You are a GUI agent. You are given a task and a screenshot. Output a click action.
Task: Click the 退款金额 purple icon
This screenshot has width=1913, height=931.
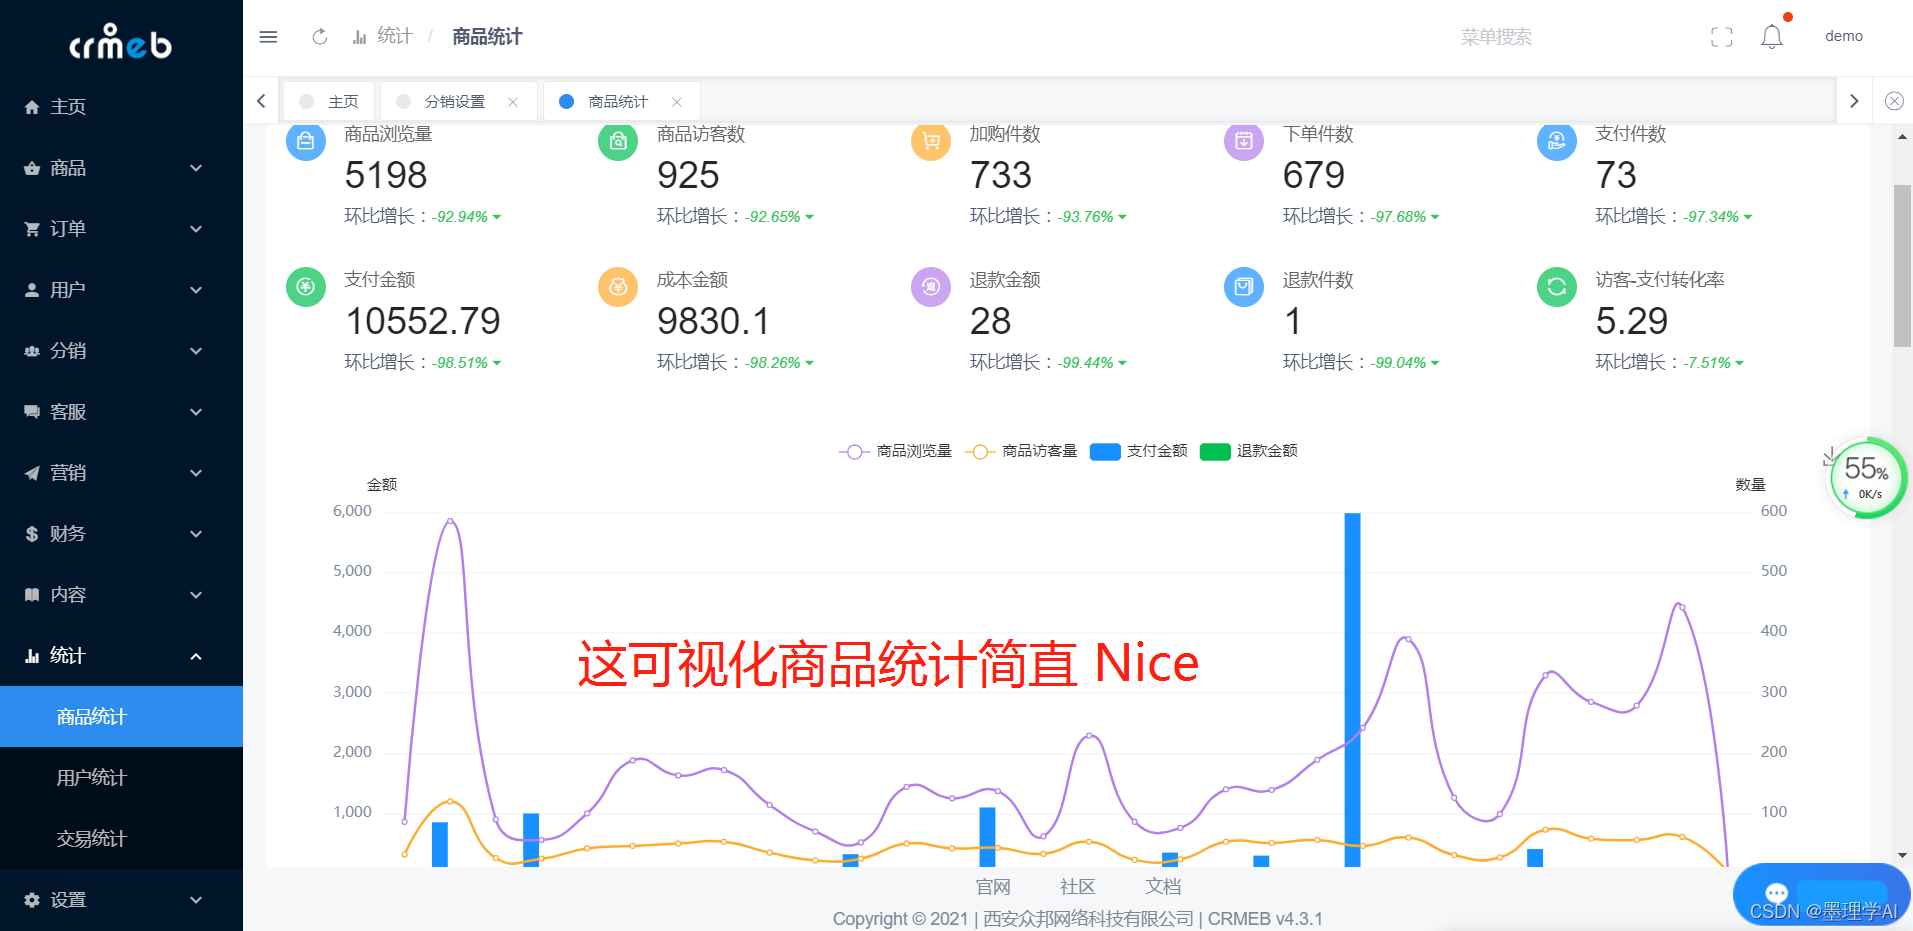pos(931,287)
